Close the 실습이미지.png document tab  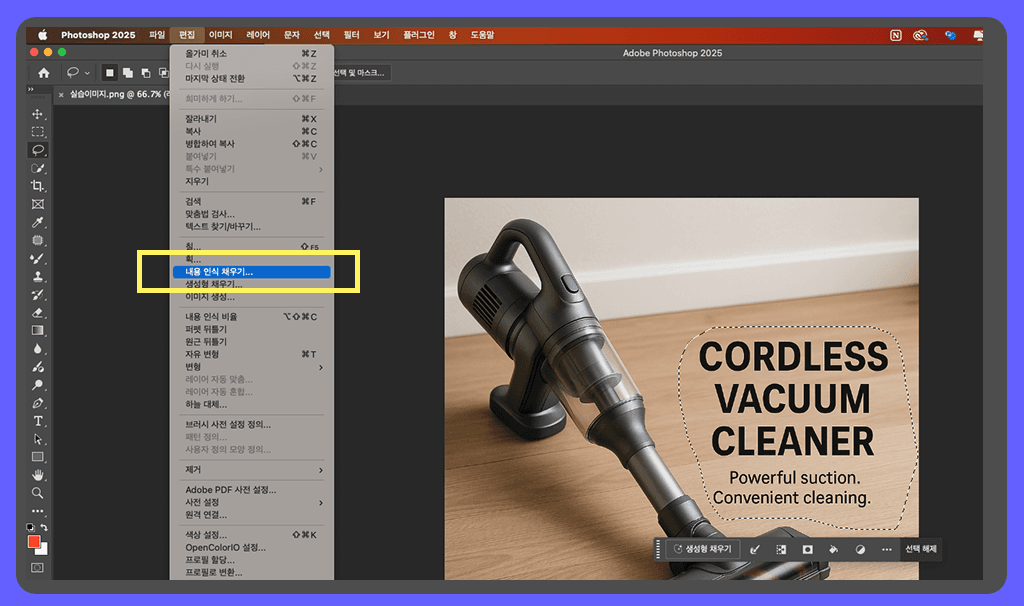61,95
